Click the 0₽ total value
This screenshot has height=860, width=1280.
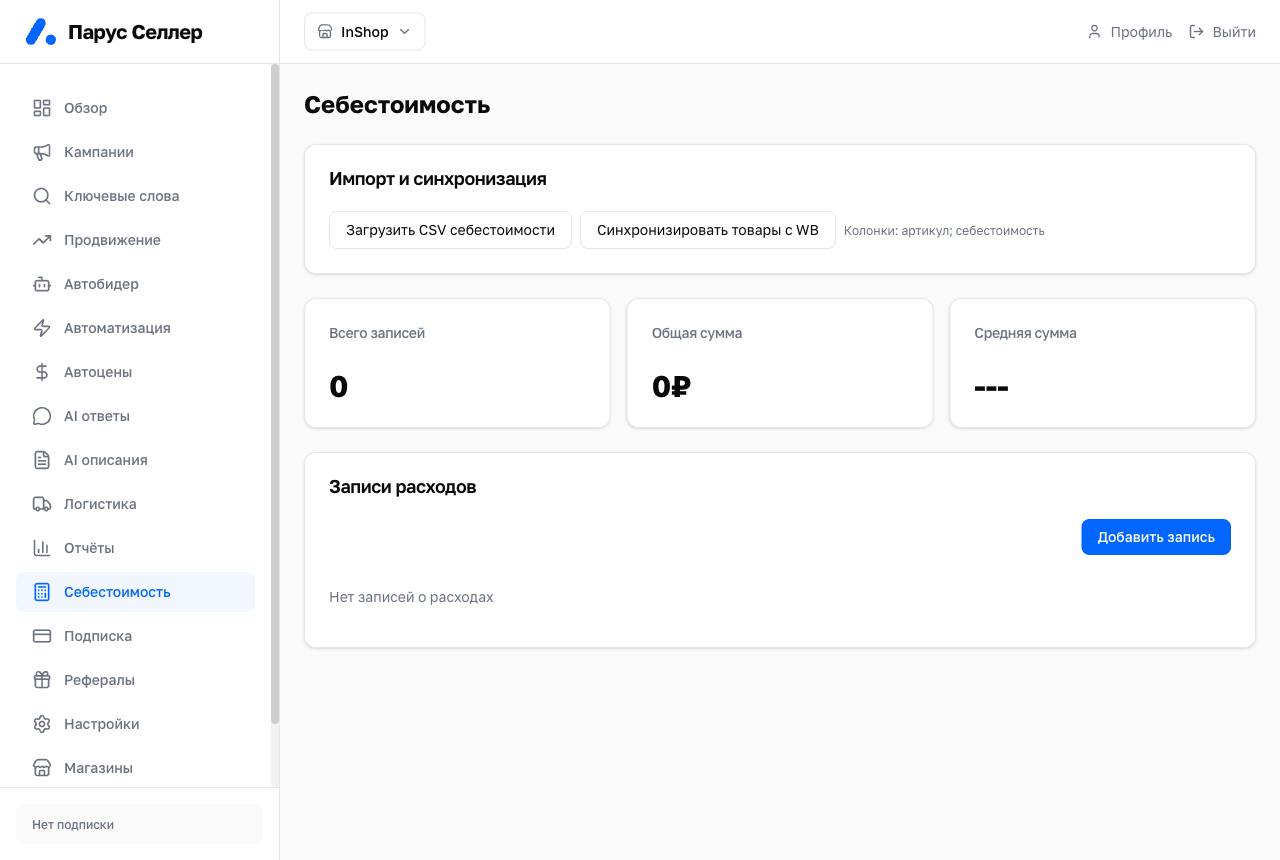tap(671, 387)
